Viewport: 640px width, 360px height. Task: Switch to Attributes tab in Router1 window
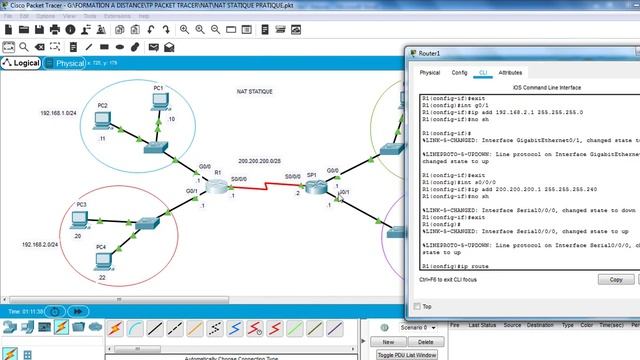(510, 73)
